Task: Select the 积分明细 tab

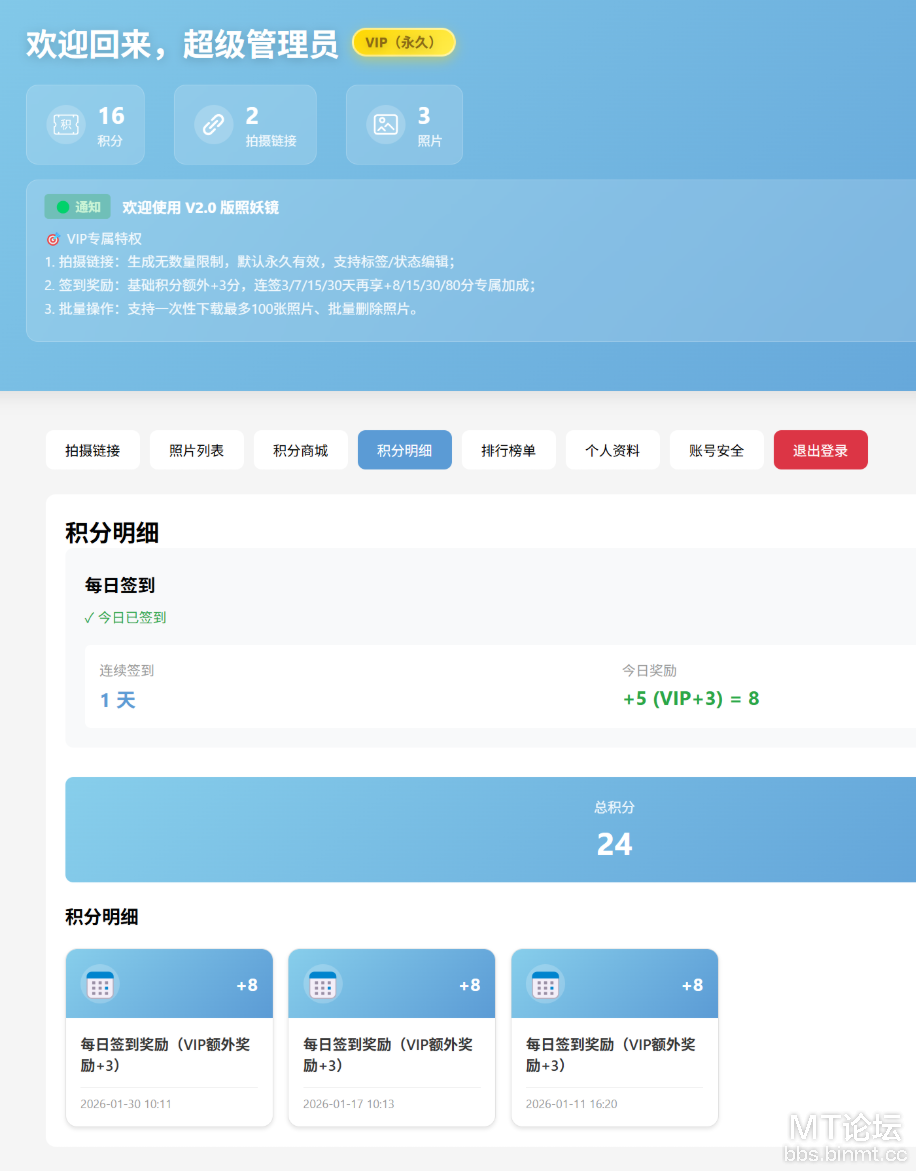Action: pyautogui.click(x=405, y=450)
